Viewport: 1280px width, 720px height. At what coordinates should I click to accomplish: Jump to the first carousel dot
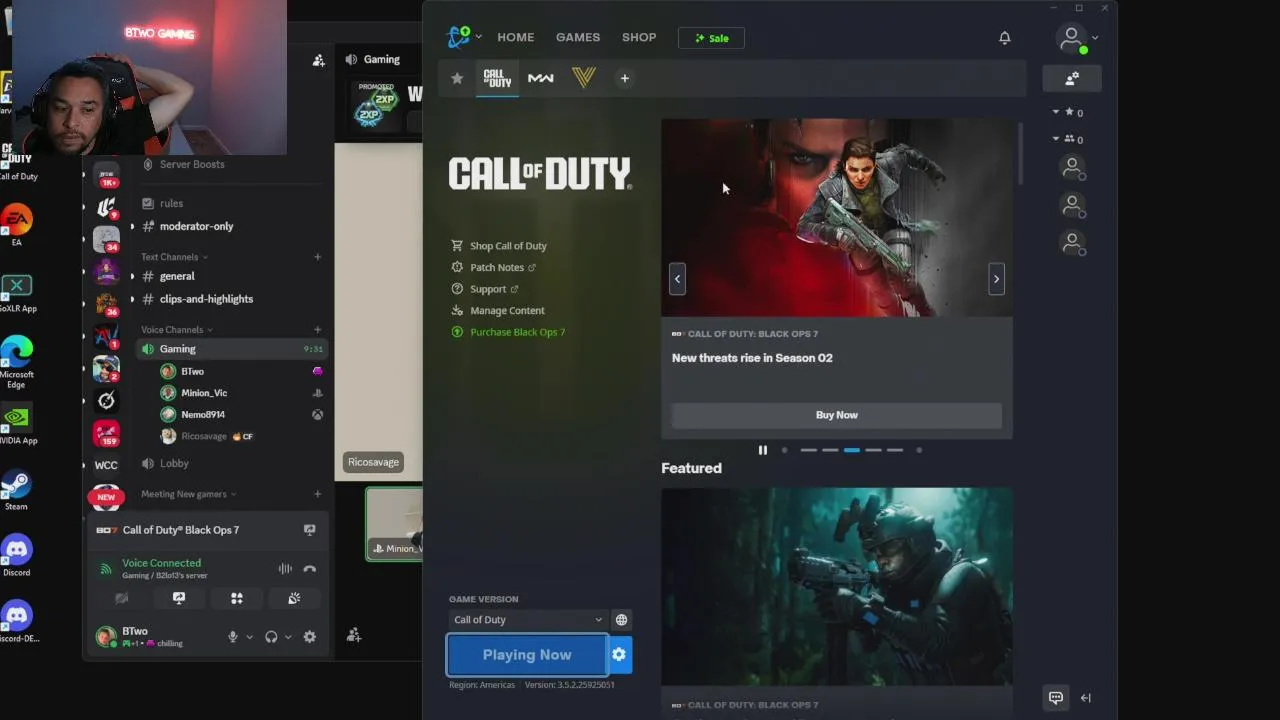(x=784, y=450)
